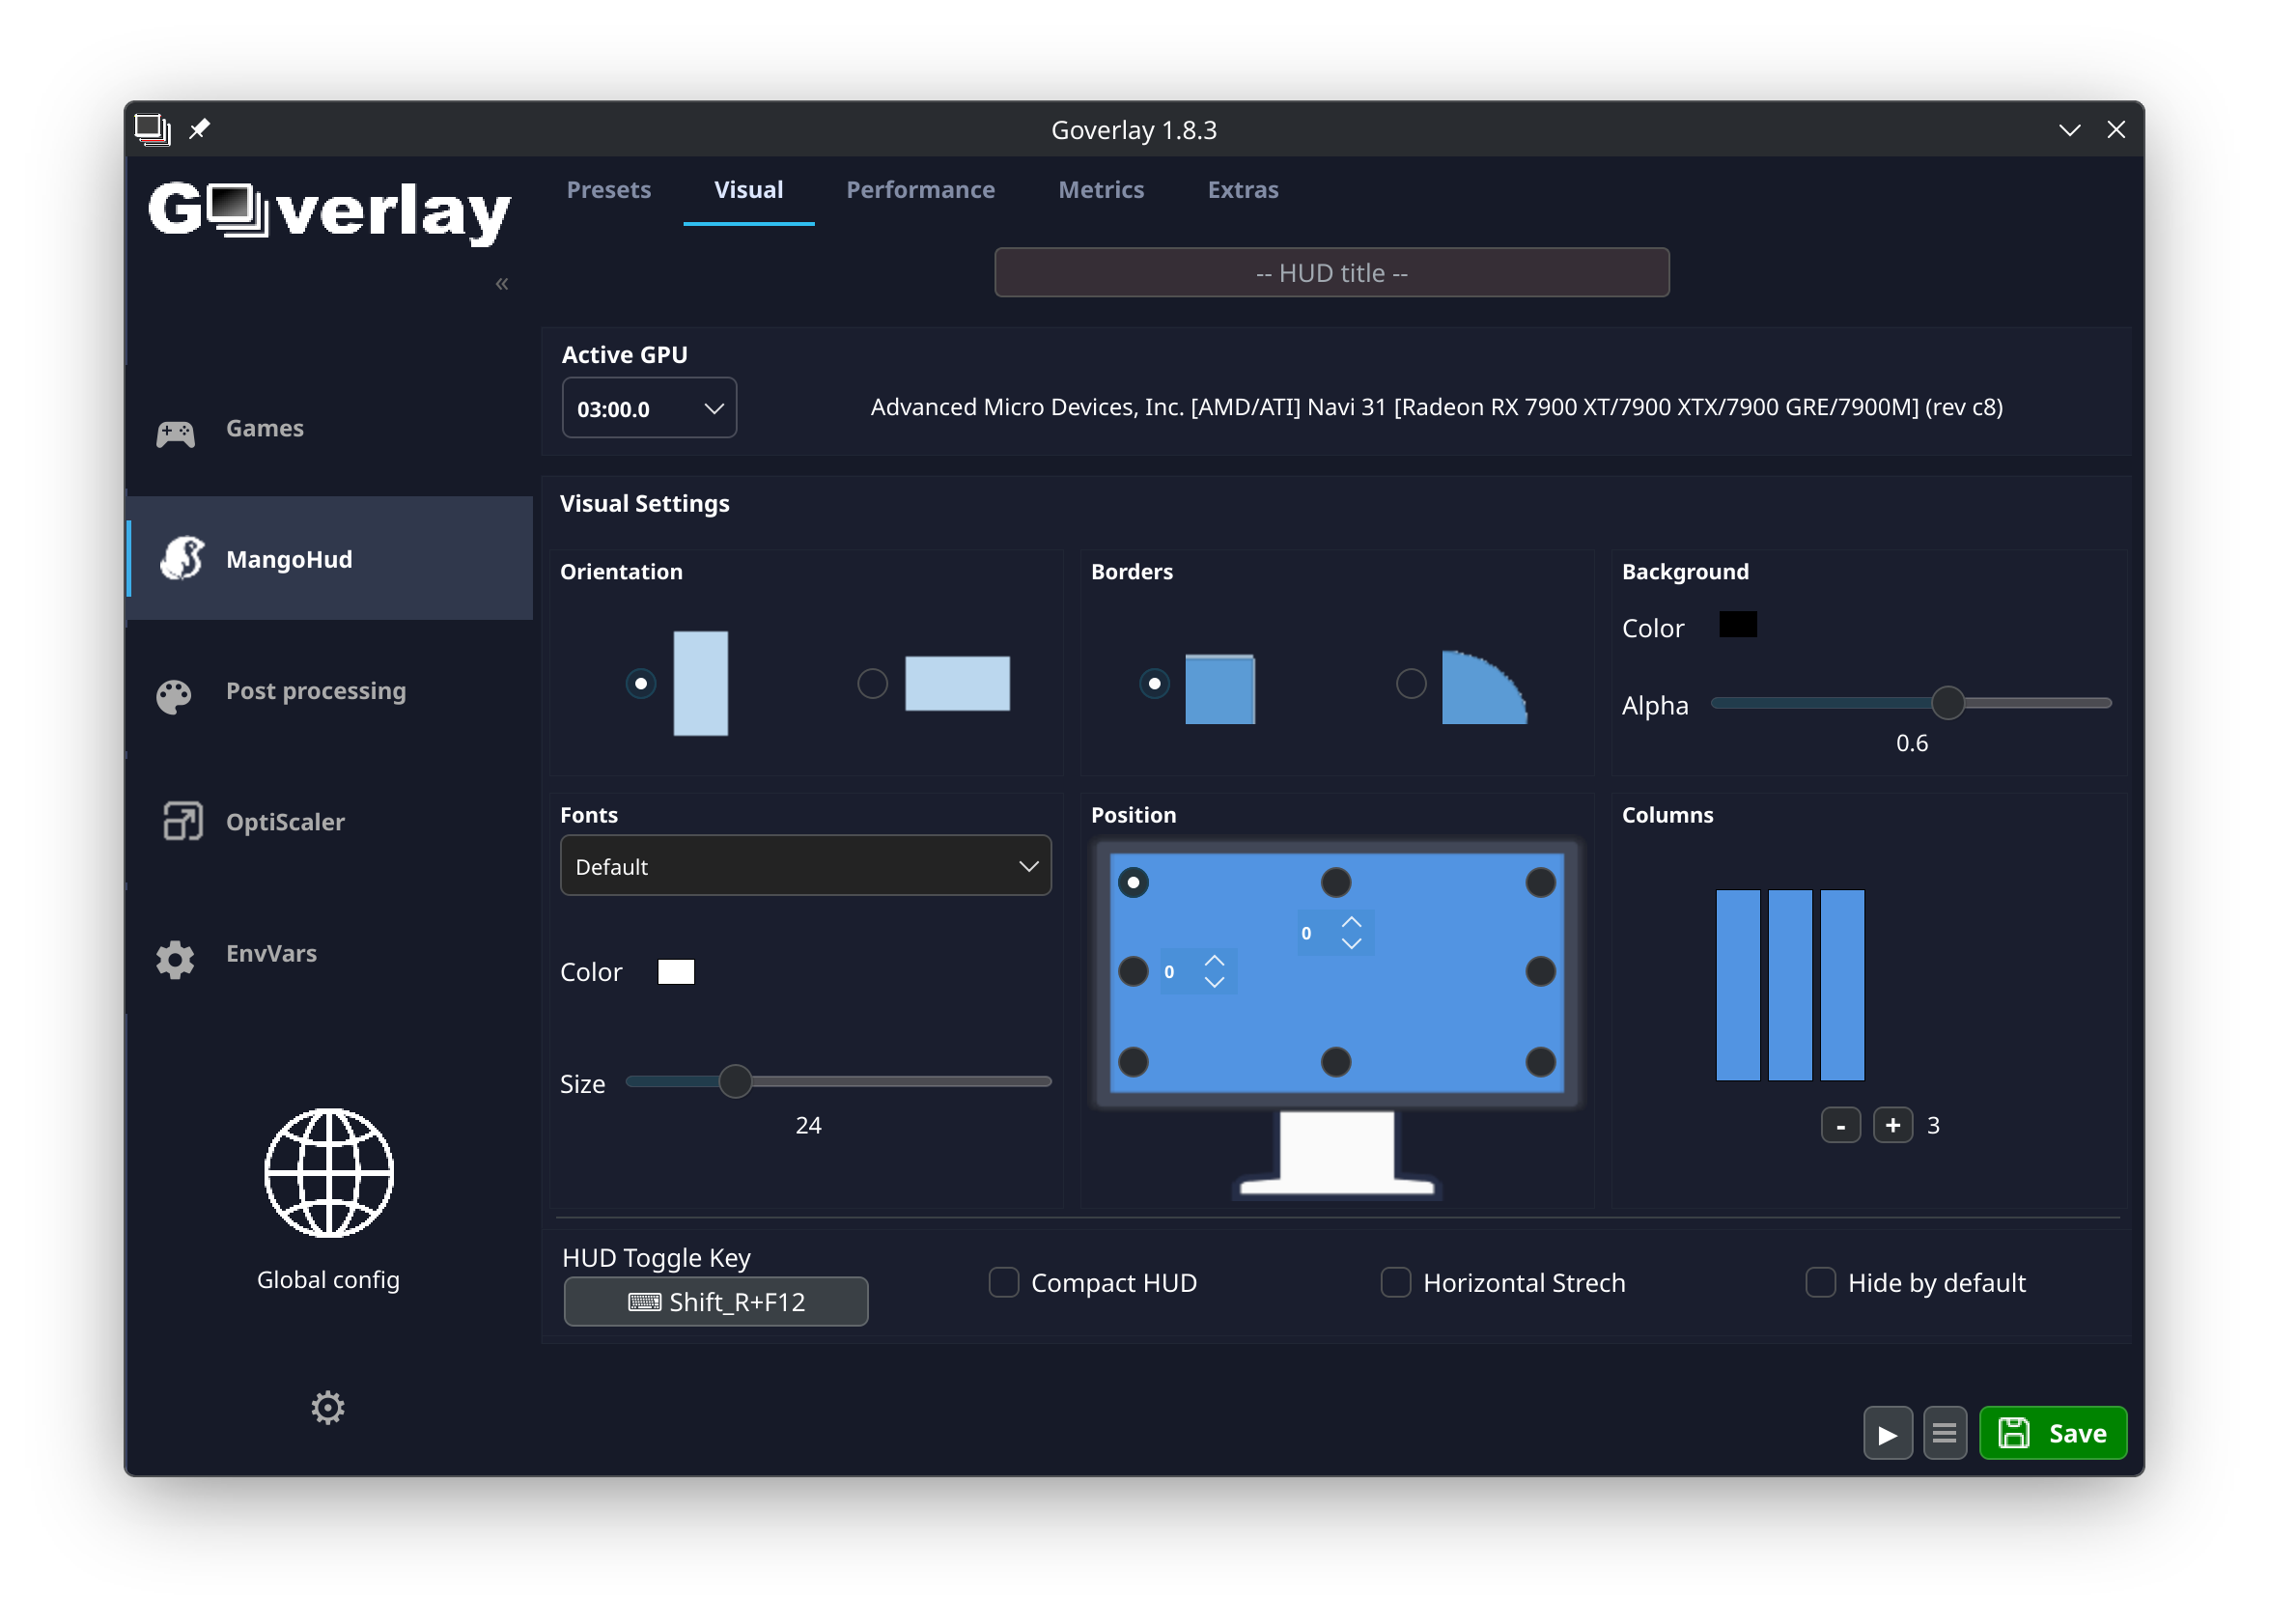Open the settings cog at sidebar bottom
This screenshot has width=2269, height=1624.
[327, 1407]
